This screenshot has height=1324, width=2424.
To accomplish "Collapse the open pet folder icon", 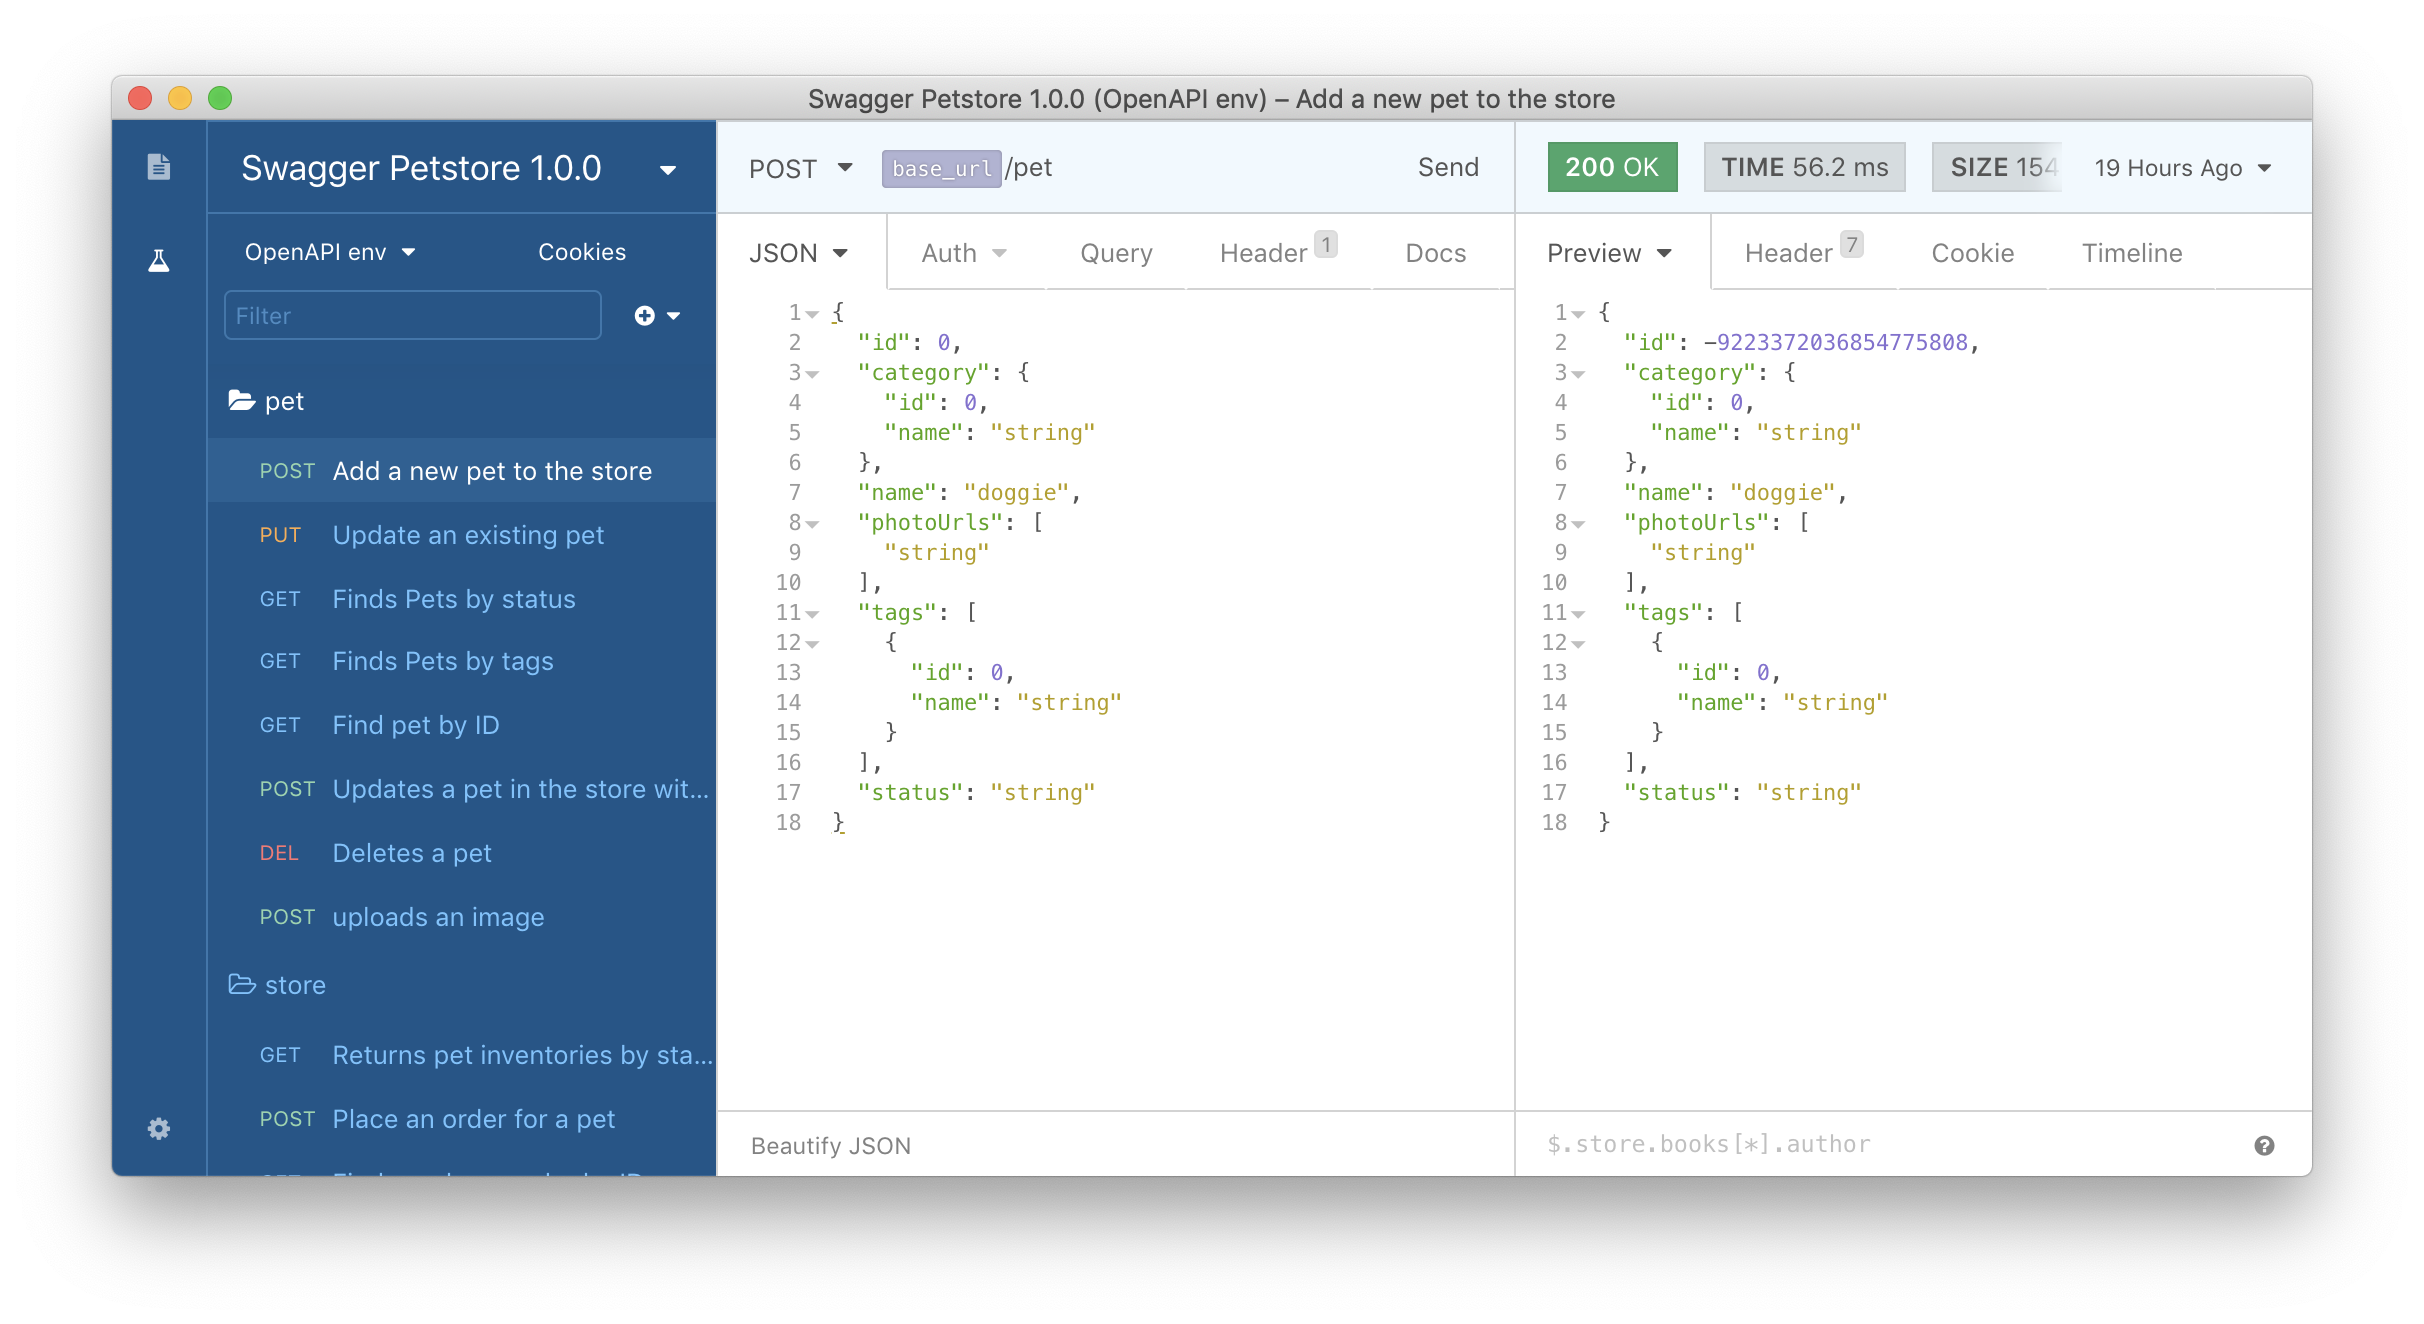I will click(x=242, y=401).
